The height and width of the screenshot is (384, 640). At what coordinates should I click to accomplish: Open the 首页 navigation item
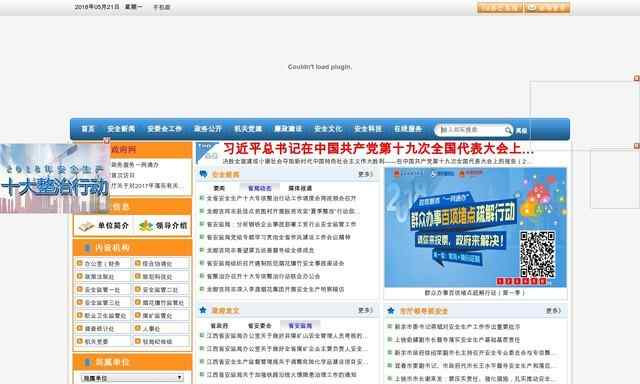point(88,129)
